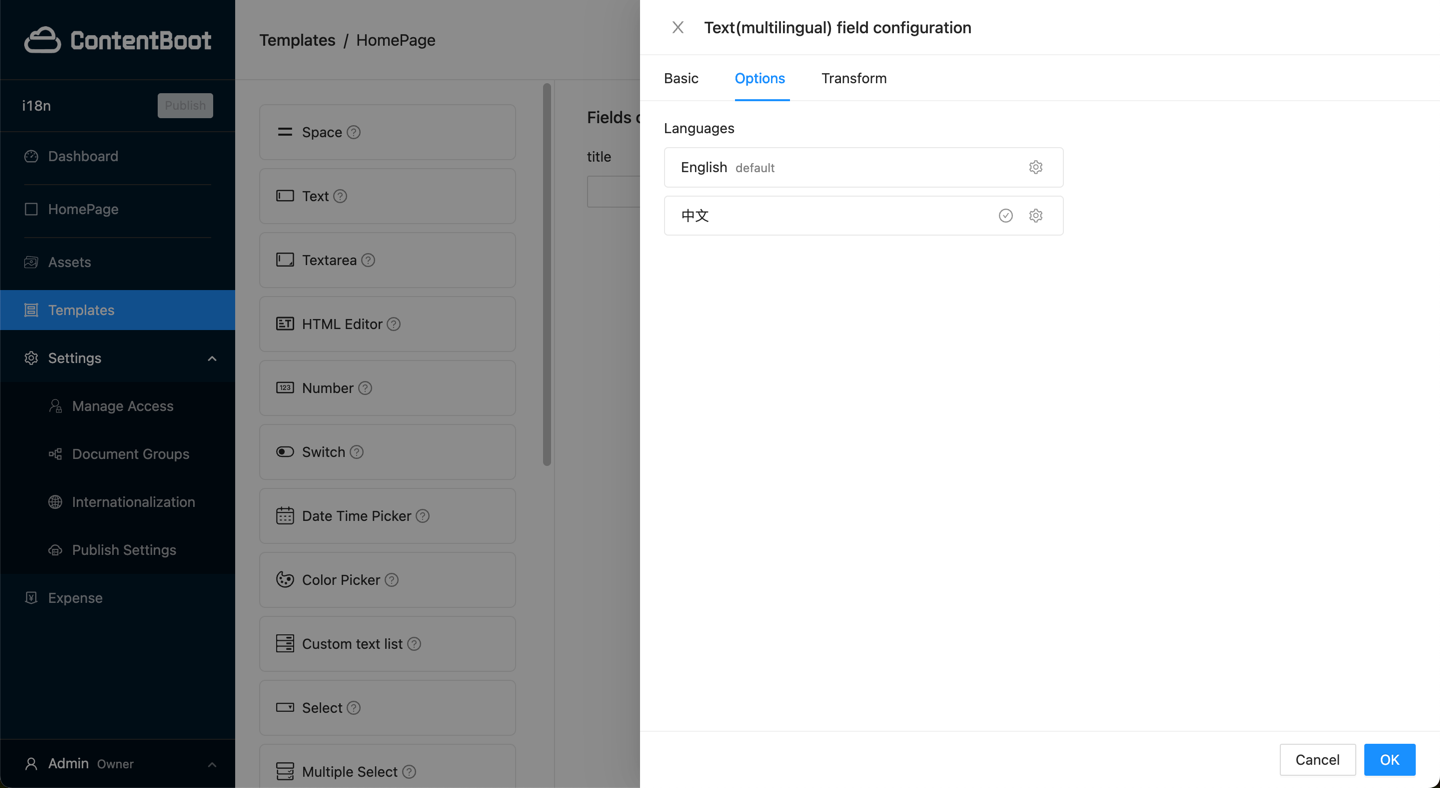
Task: Select the English default language row
Action: pyautogui.click(x=863, y=167)
